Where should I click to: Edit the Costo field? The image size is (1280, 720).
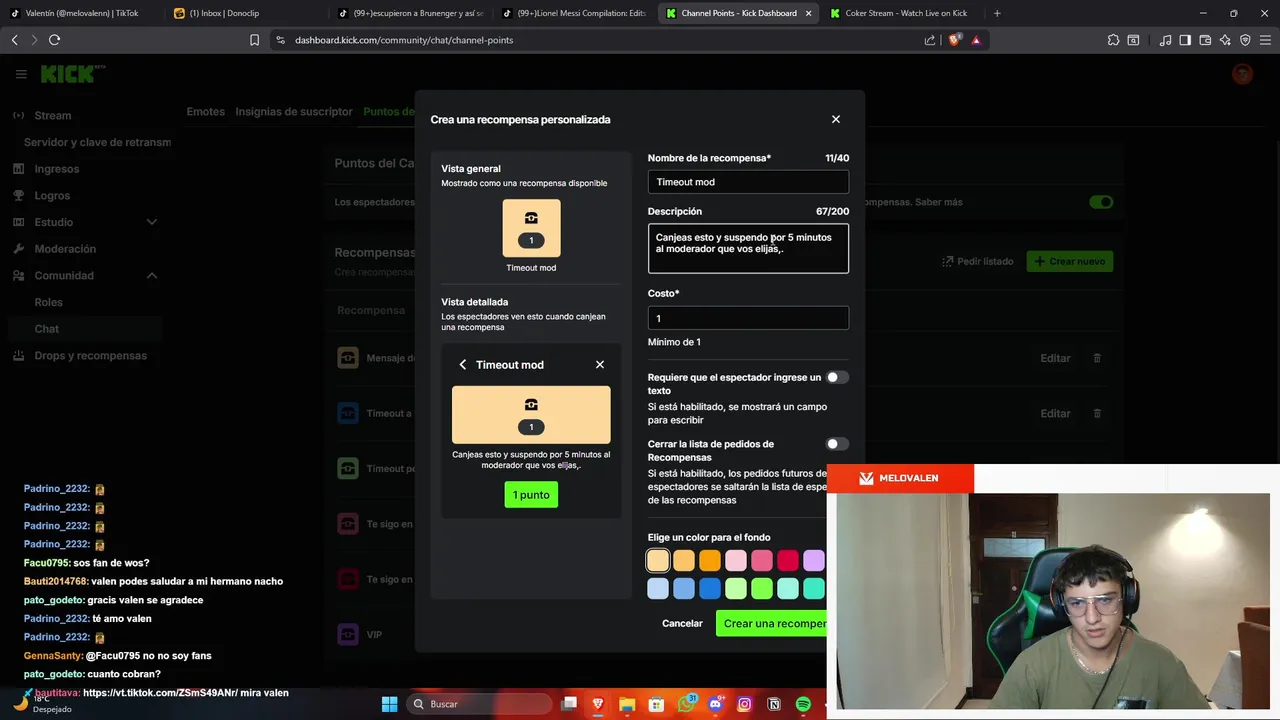748,318
